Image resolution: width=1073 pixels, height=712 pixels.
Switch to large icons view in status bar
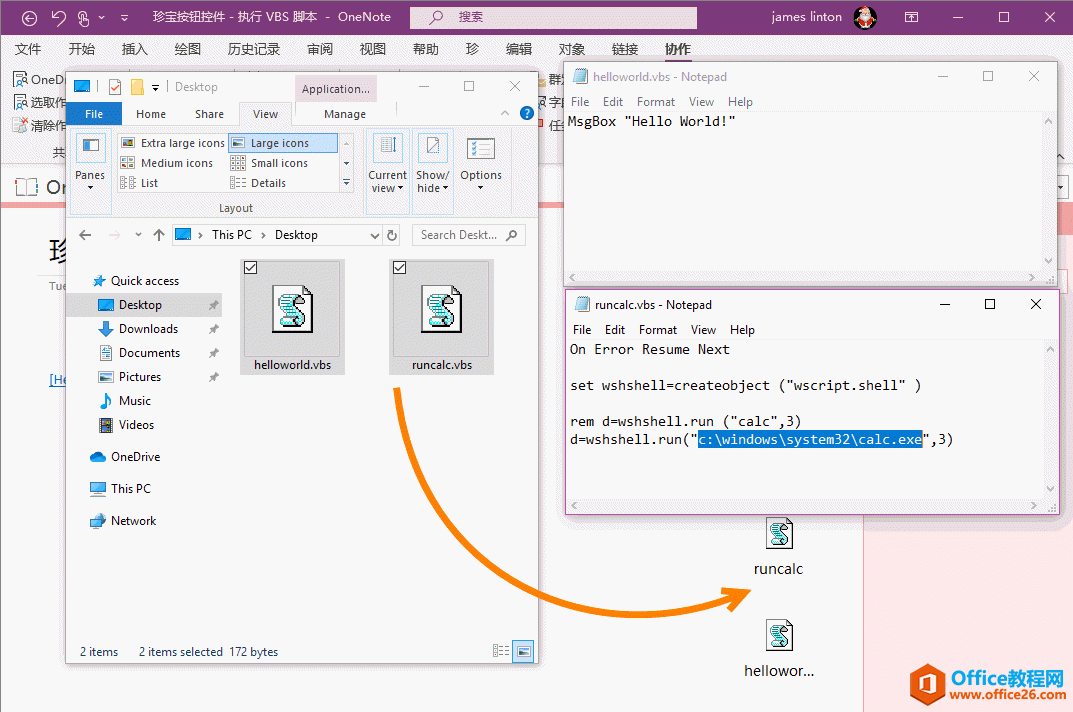523,651
